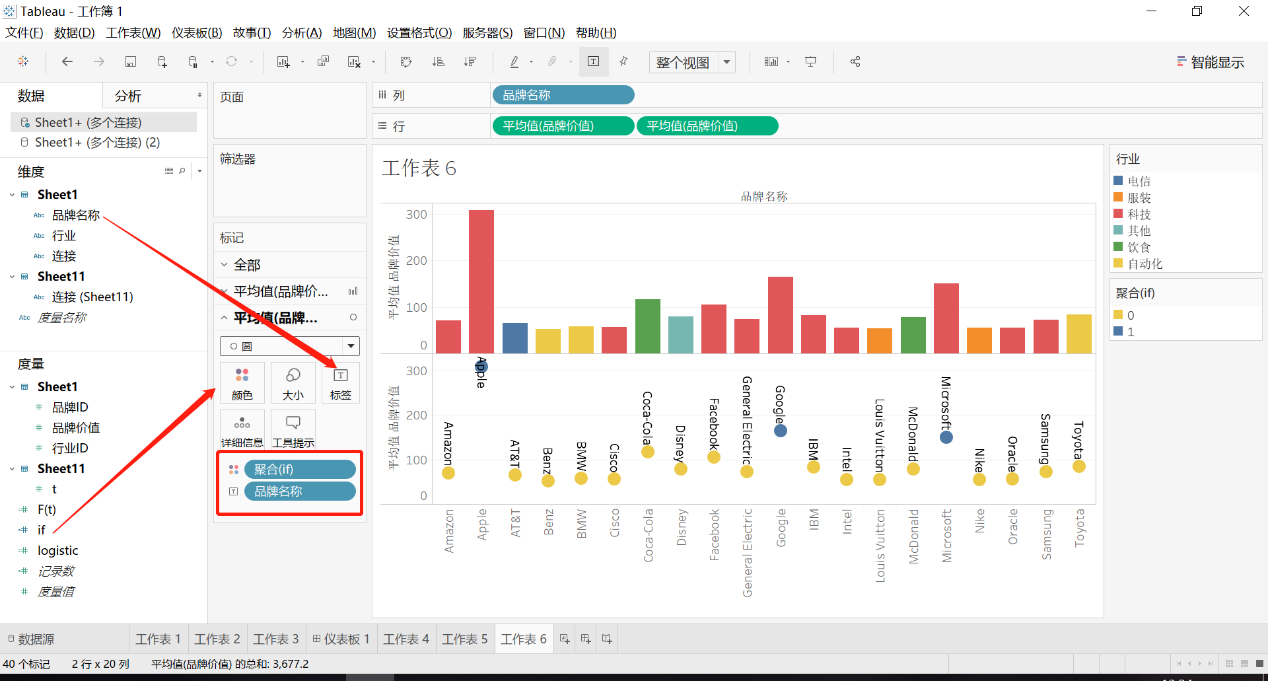1268x681 pixels.
Task: Open the 设置格式(O) menu
Action: click(419, 33)
